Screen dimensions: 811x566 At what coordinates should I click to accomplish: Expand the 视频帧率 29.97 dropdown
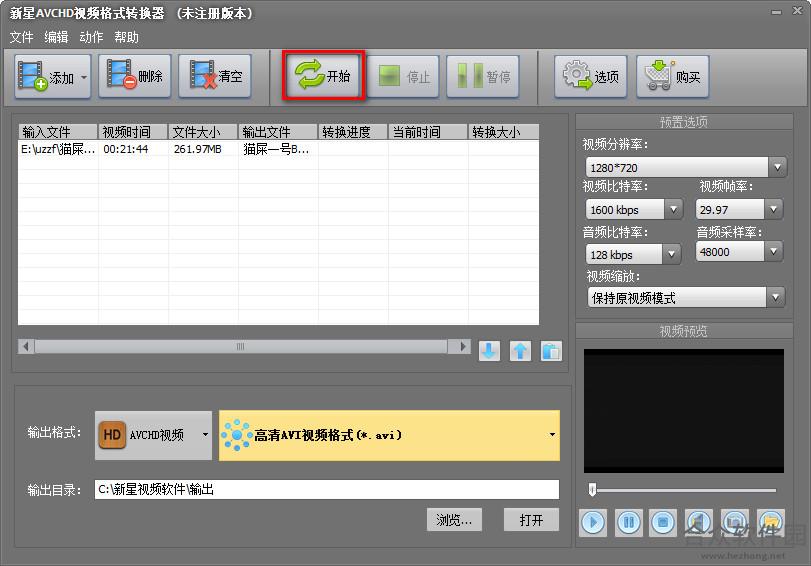coord(773,210)
